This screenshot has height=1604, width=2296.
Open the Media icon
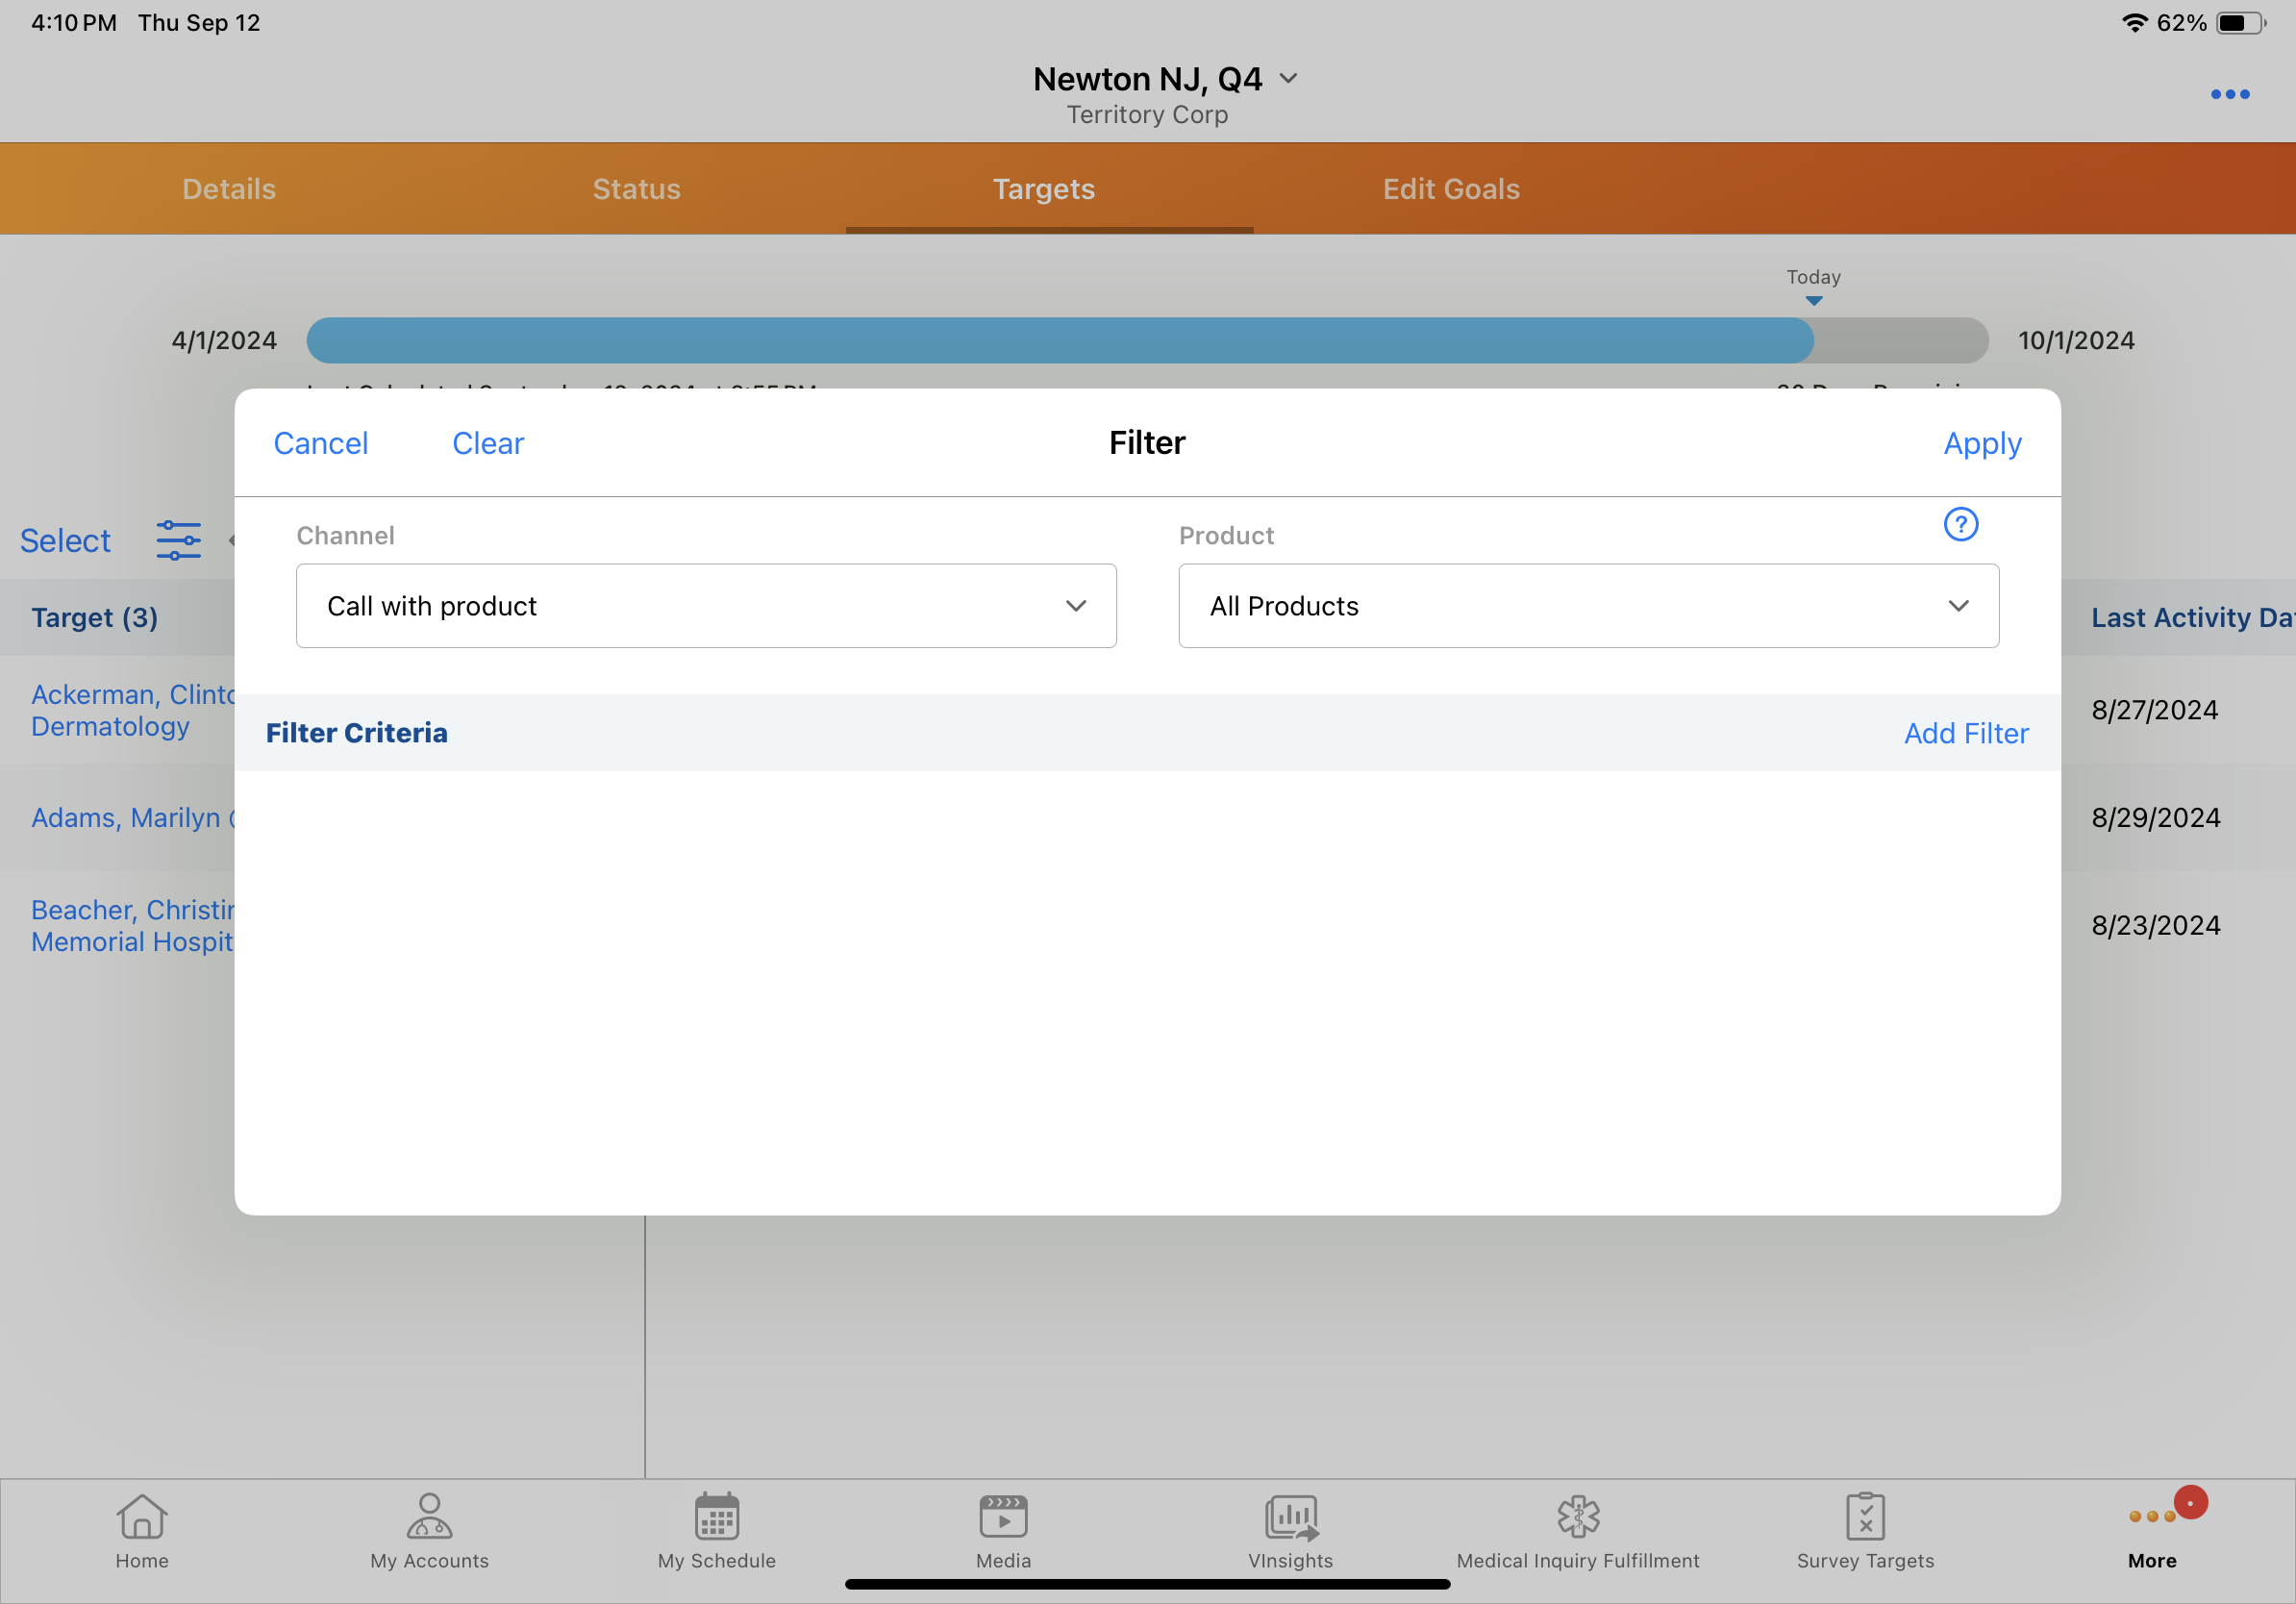1003,1516
